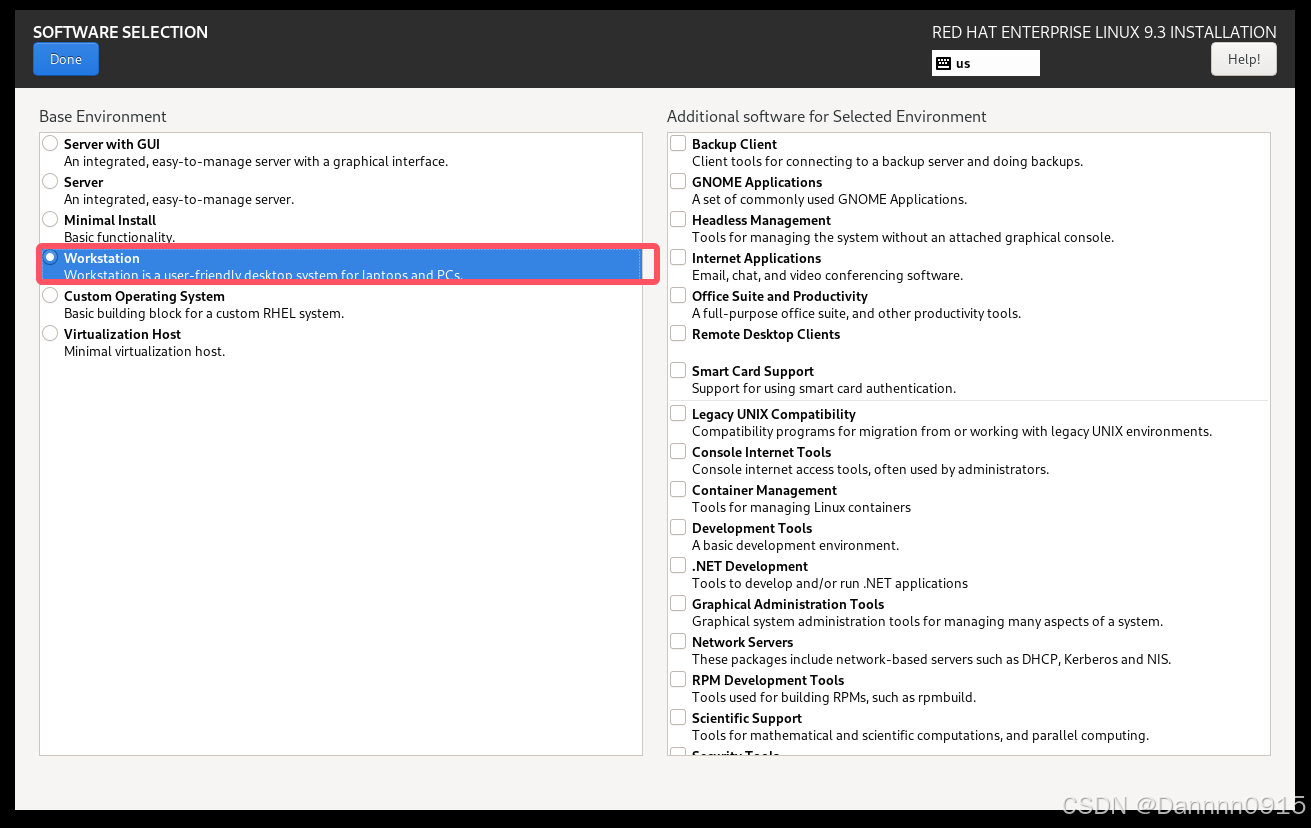The width and height of the screenshot is (1311, 828).
Task: Tick Office Suite and Productivity checkbox
Action: 678,296
